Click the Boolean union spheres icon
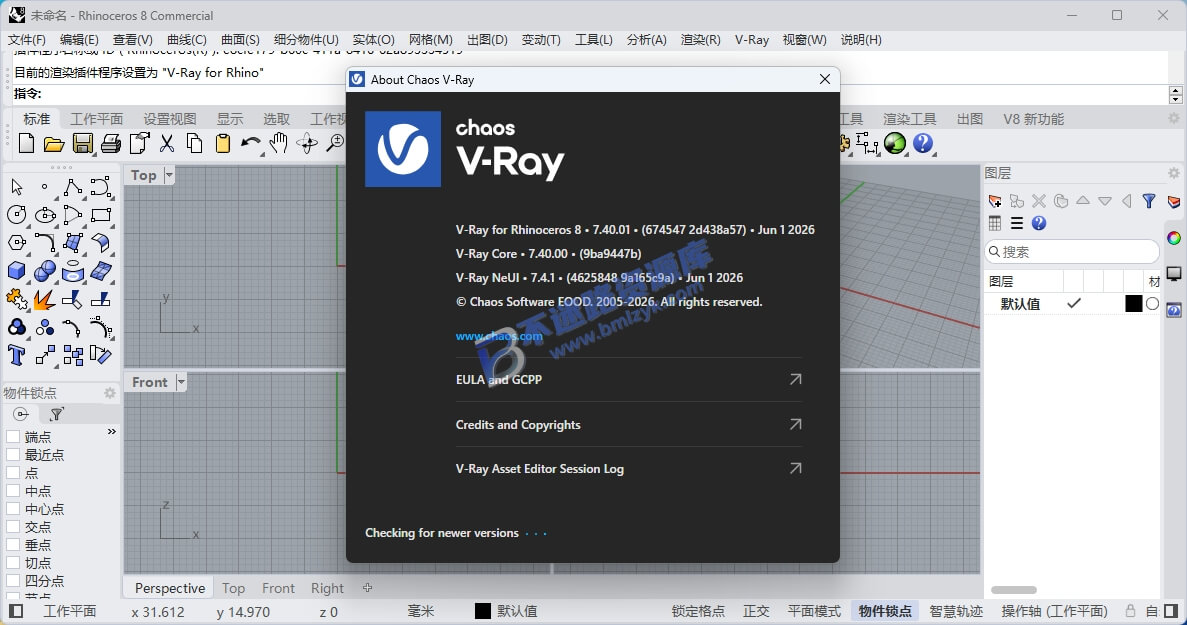 pyautogui.click(x=45, y=271)
